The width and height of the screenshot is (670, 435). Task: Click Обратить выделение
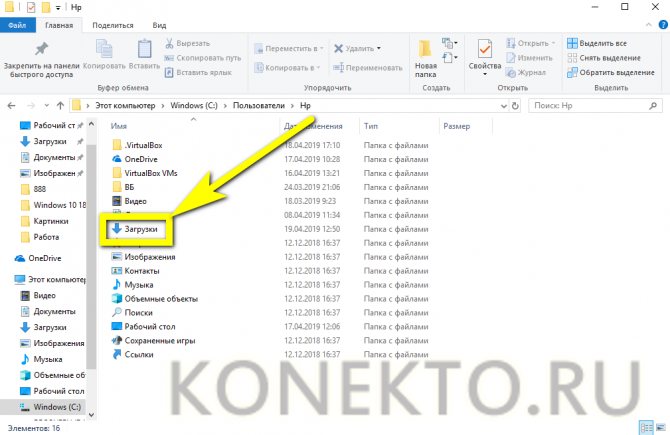point(611,72)
